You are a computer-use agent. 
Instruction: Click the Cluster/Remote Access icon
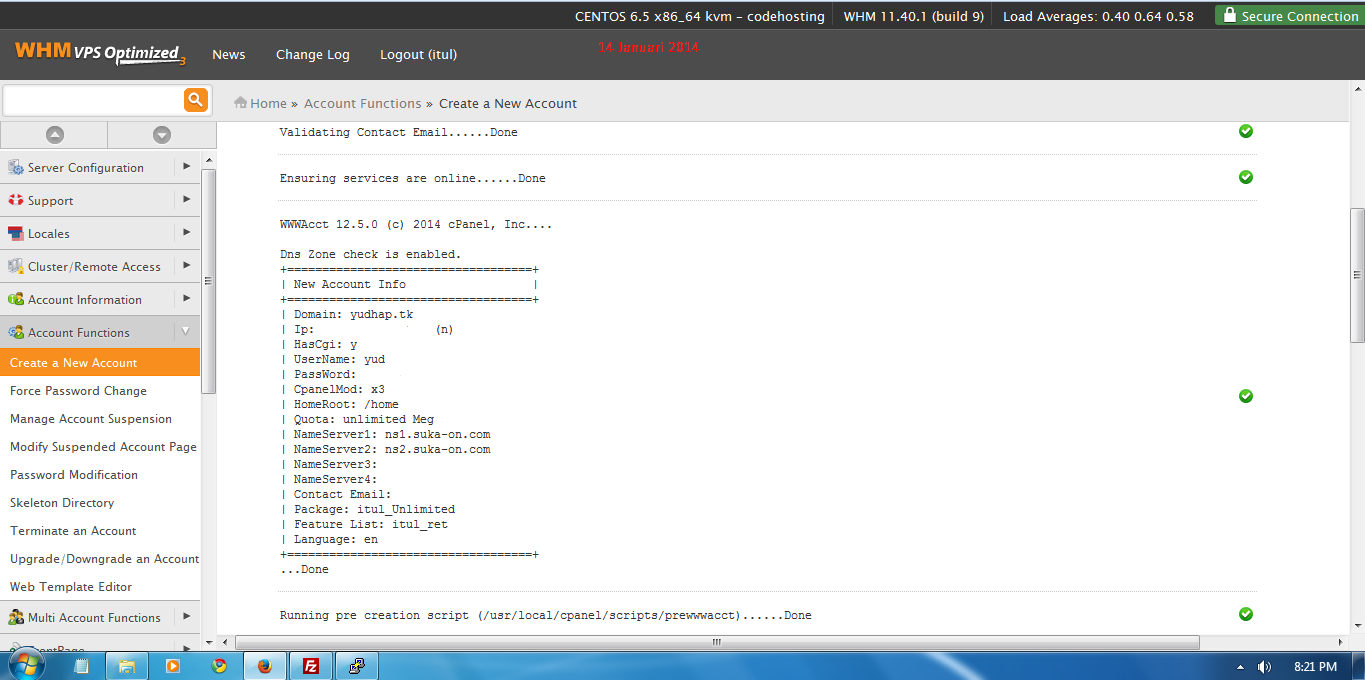pos(16,267)
